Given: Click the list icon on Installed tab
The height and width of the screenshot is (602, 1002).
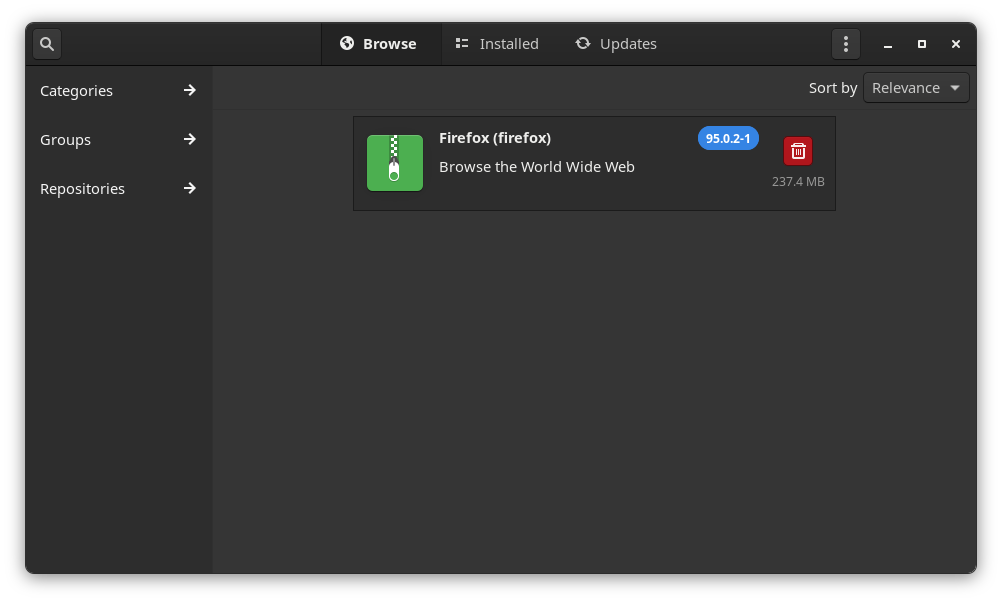Looking at the screenshot, I should tap(462, 43).
